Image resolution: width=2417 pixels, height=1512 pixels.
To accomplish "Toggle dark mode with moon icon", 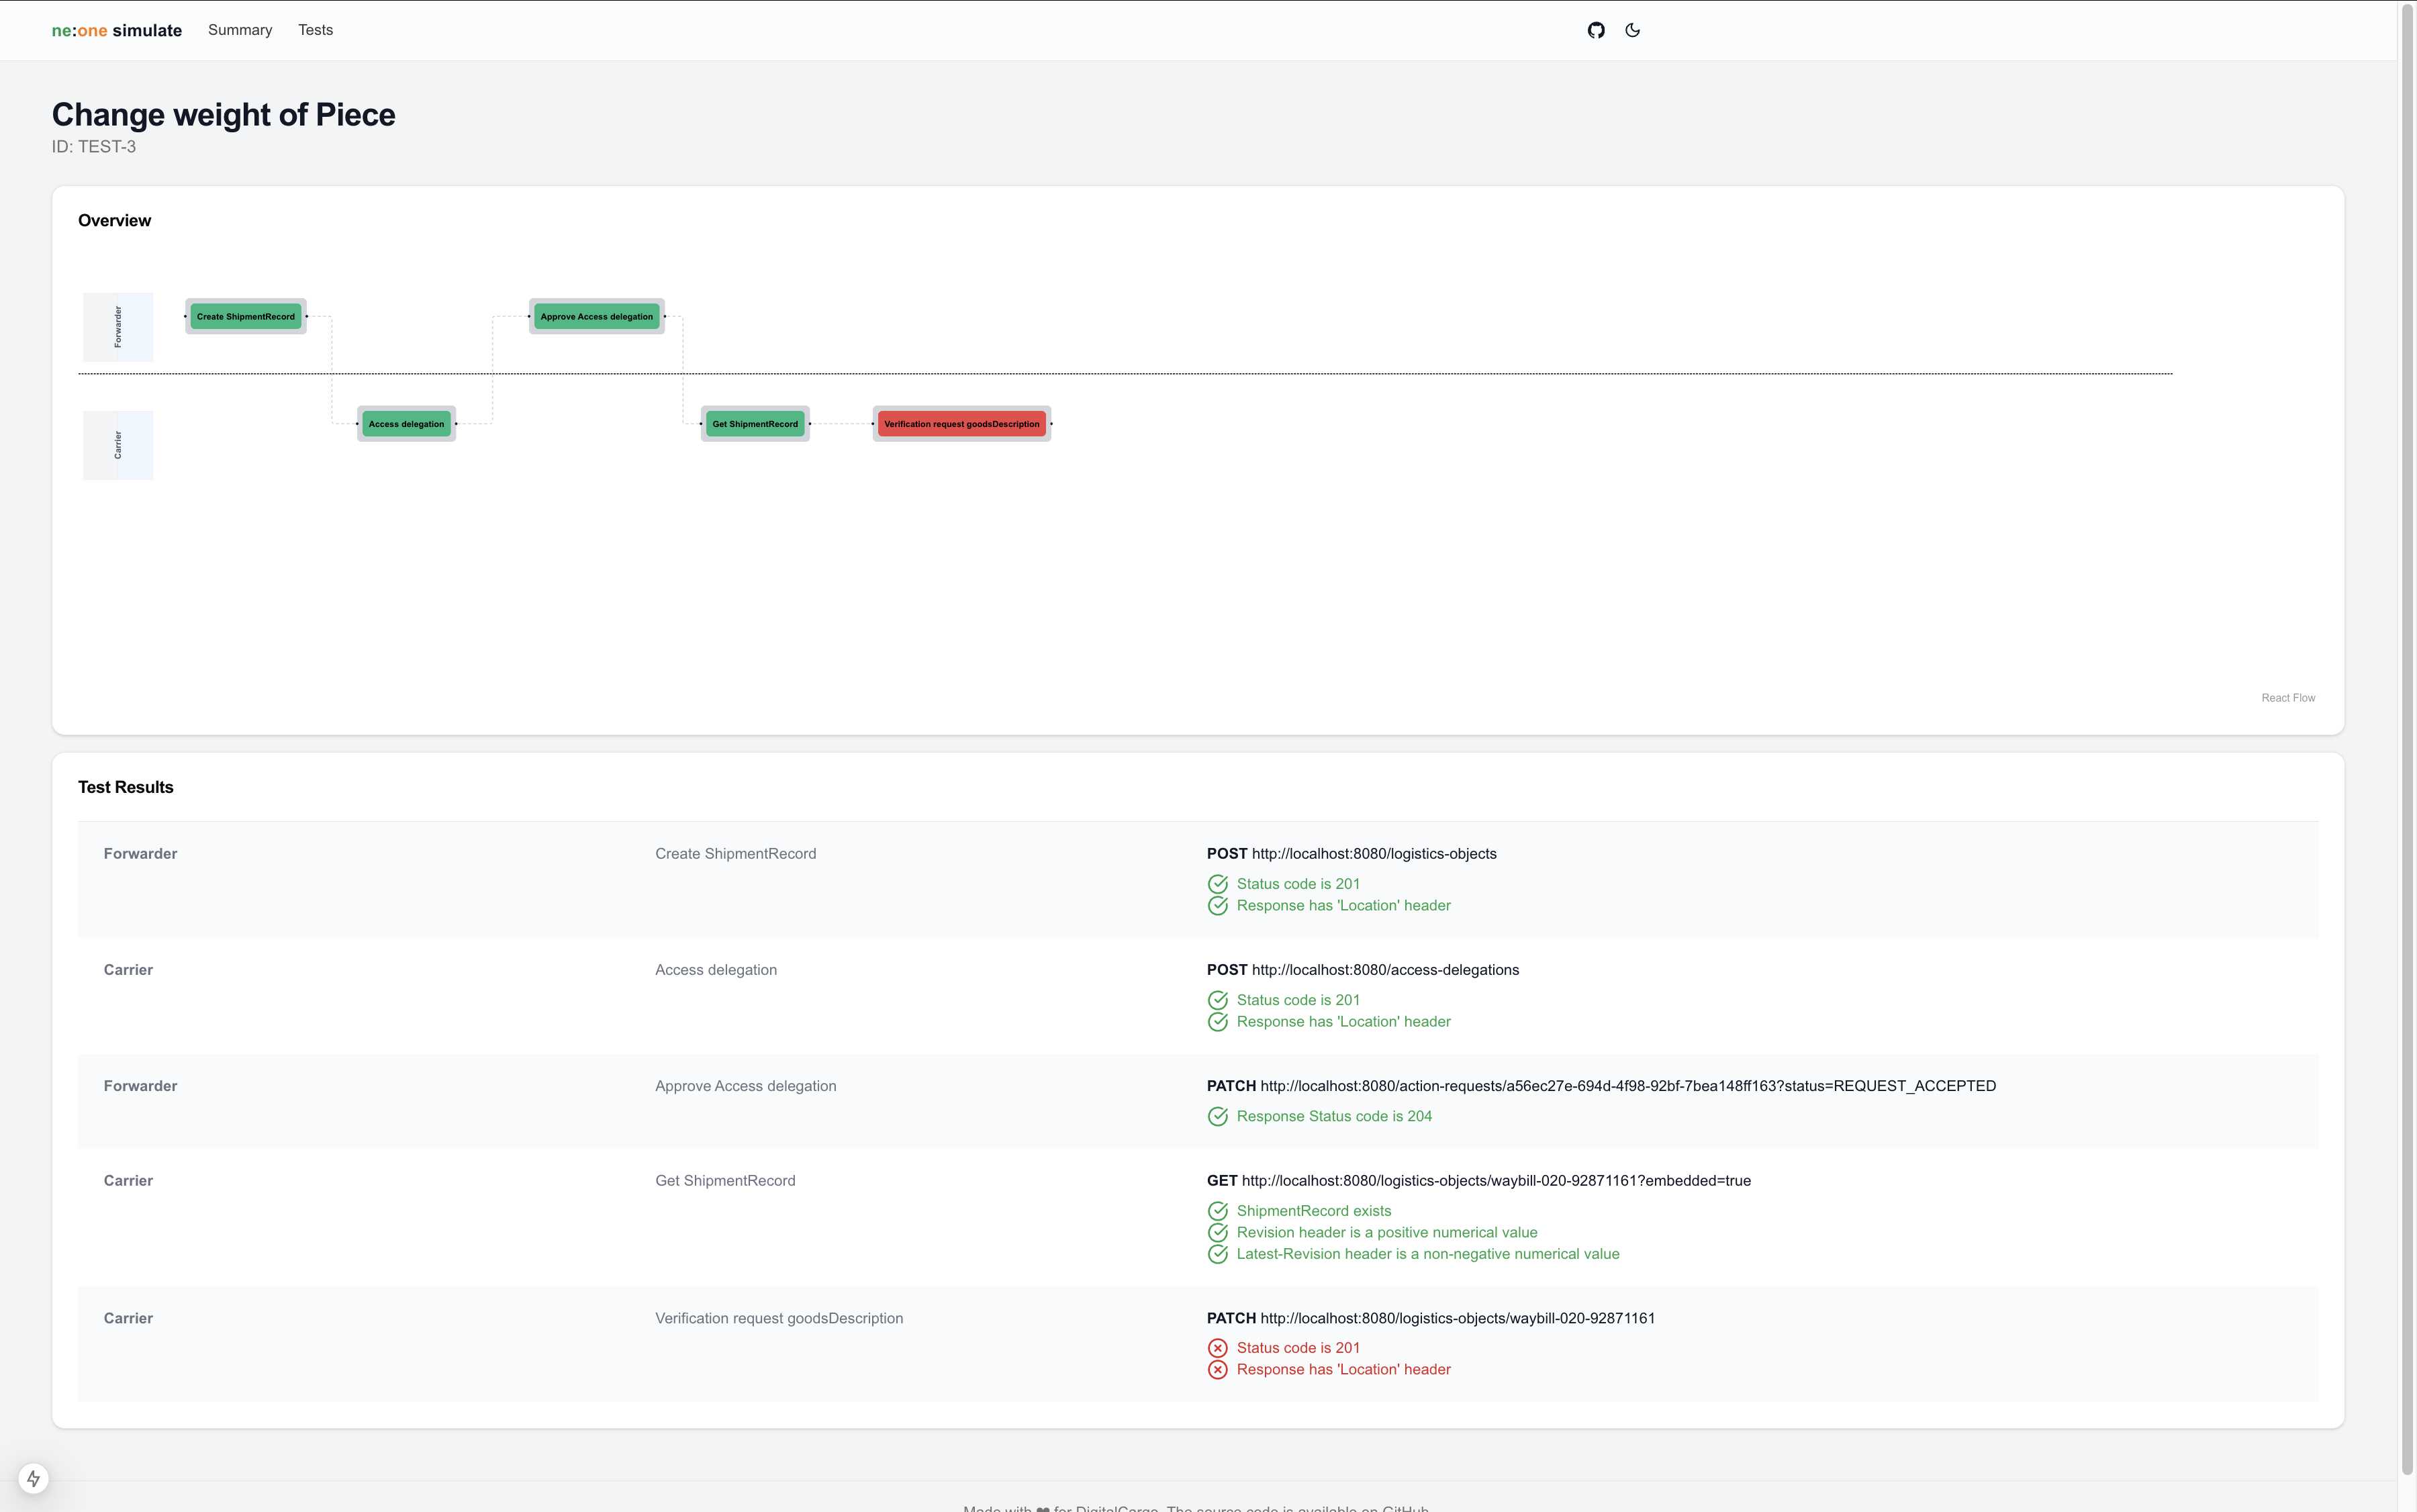I will pos(1632,30).
